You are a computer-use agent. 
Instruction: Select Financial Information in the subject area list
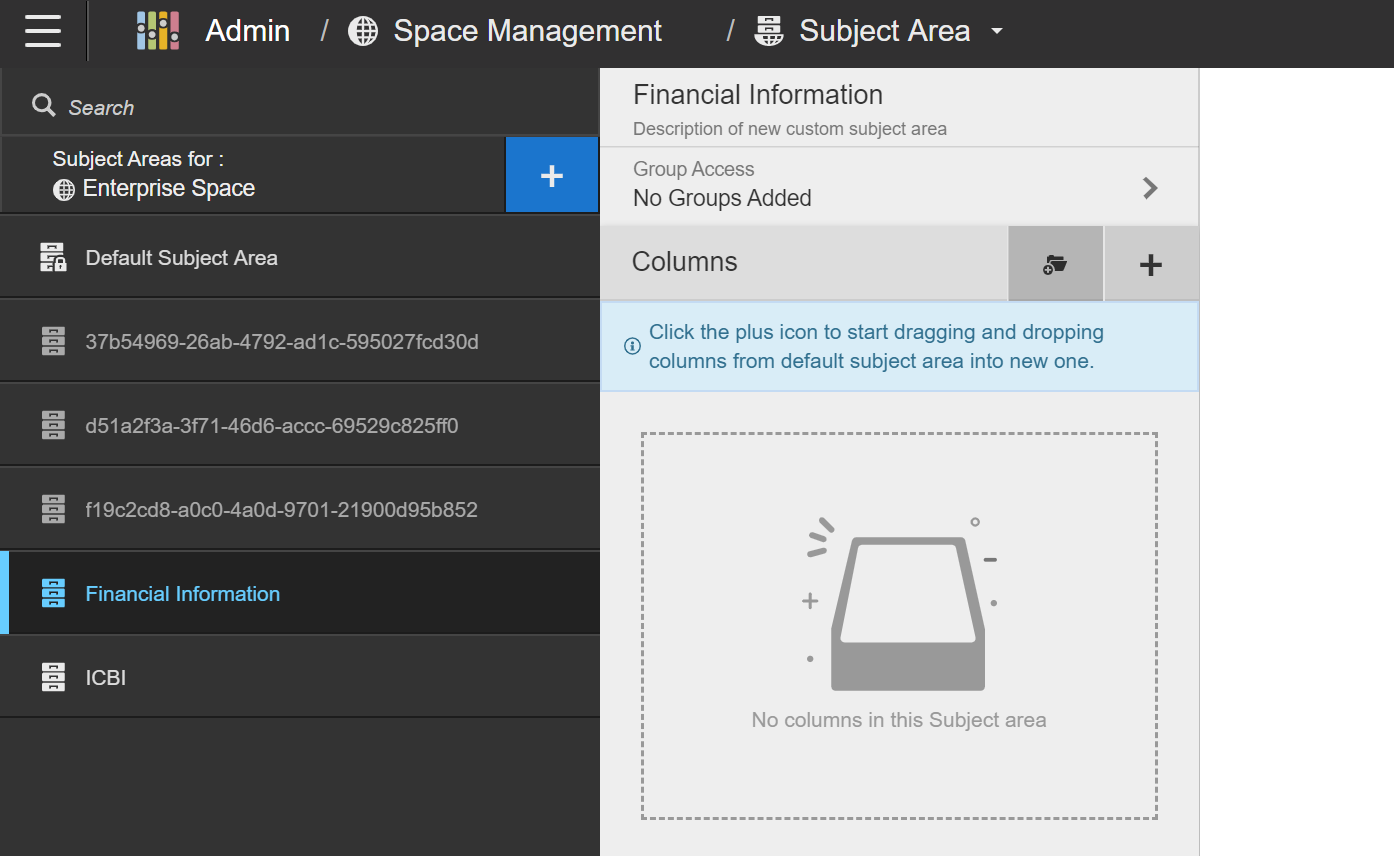pos(300,593)
